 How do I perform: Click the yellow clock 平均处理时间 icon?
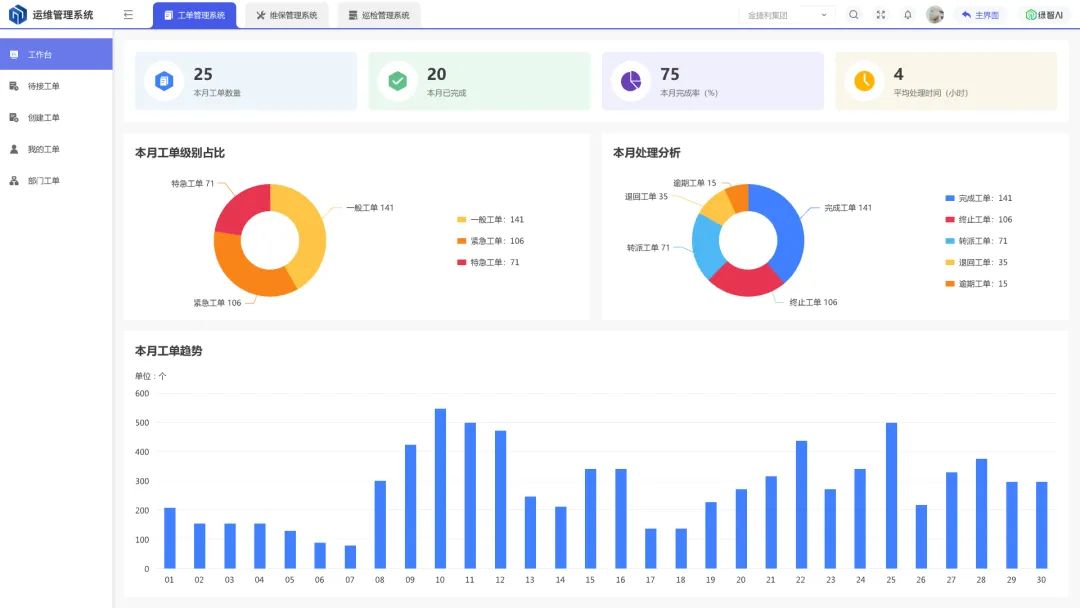click(864, 81)
